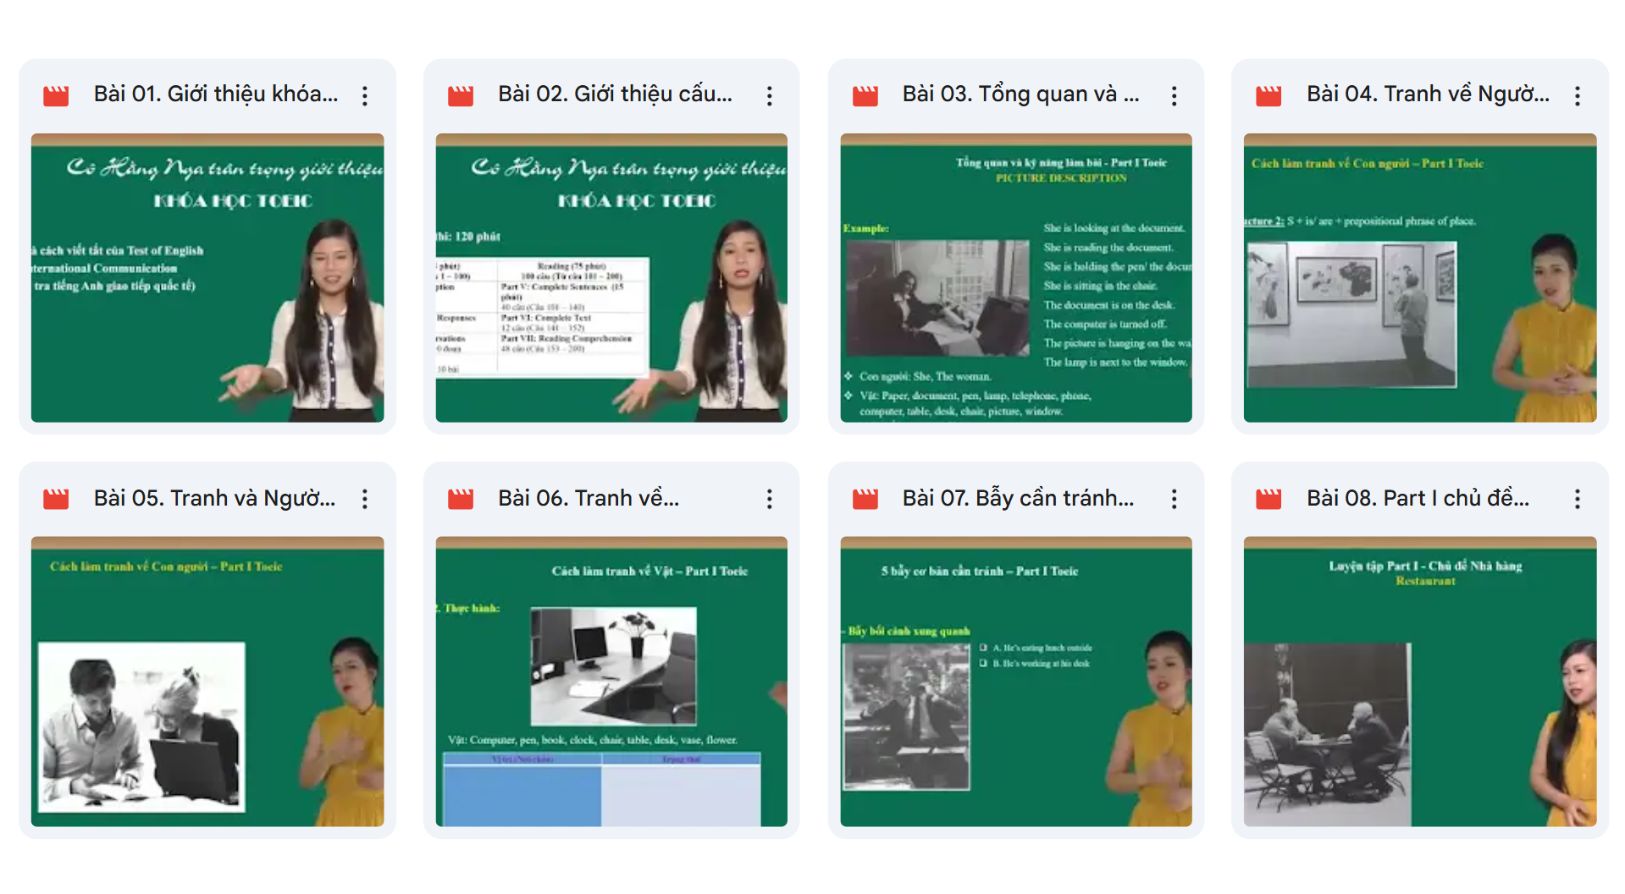1625x894 pixels.
Task: Open the Bài 08 video thumbnail preview
Action: coord(1420,682)
